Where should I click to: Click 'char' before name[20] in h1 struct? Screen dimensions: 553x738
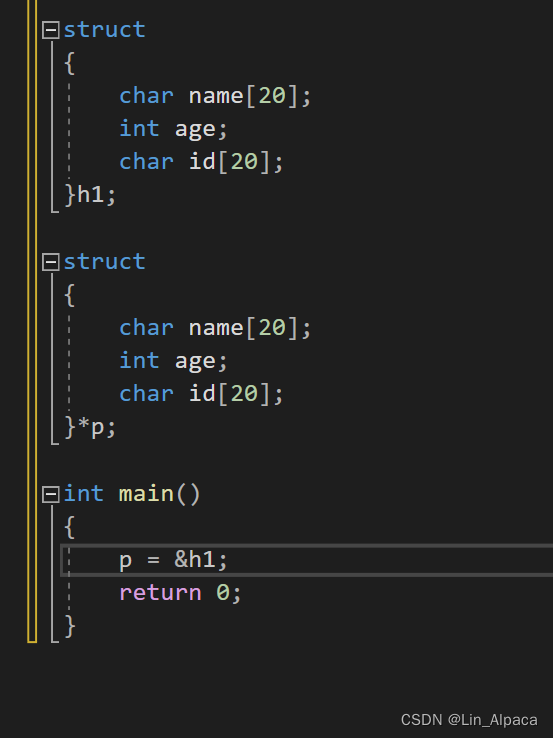(x=146, y=96)
